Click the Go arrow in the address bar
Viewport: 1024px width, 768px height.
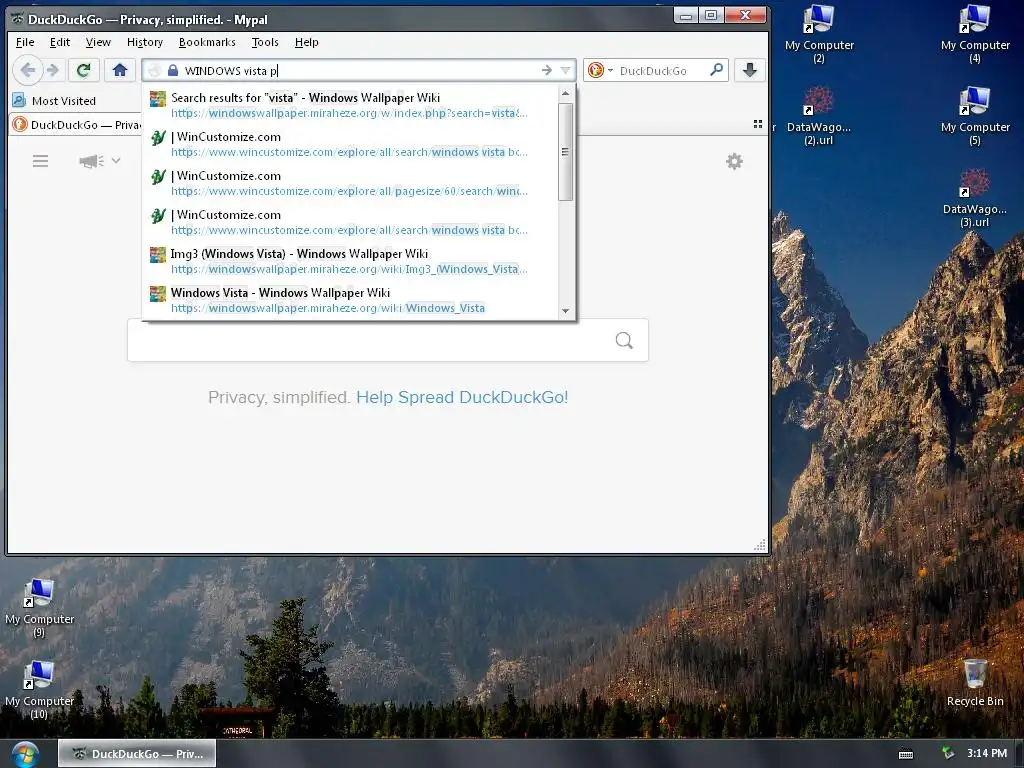point(547,70)
